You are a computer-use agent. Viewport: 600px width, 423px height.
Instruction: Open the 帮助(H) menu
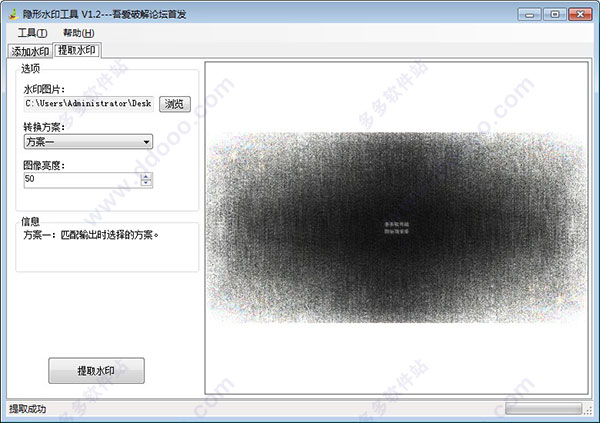(78, 33)
